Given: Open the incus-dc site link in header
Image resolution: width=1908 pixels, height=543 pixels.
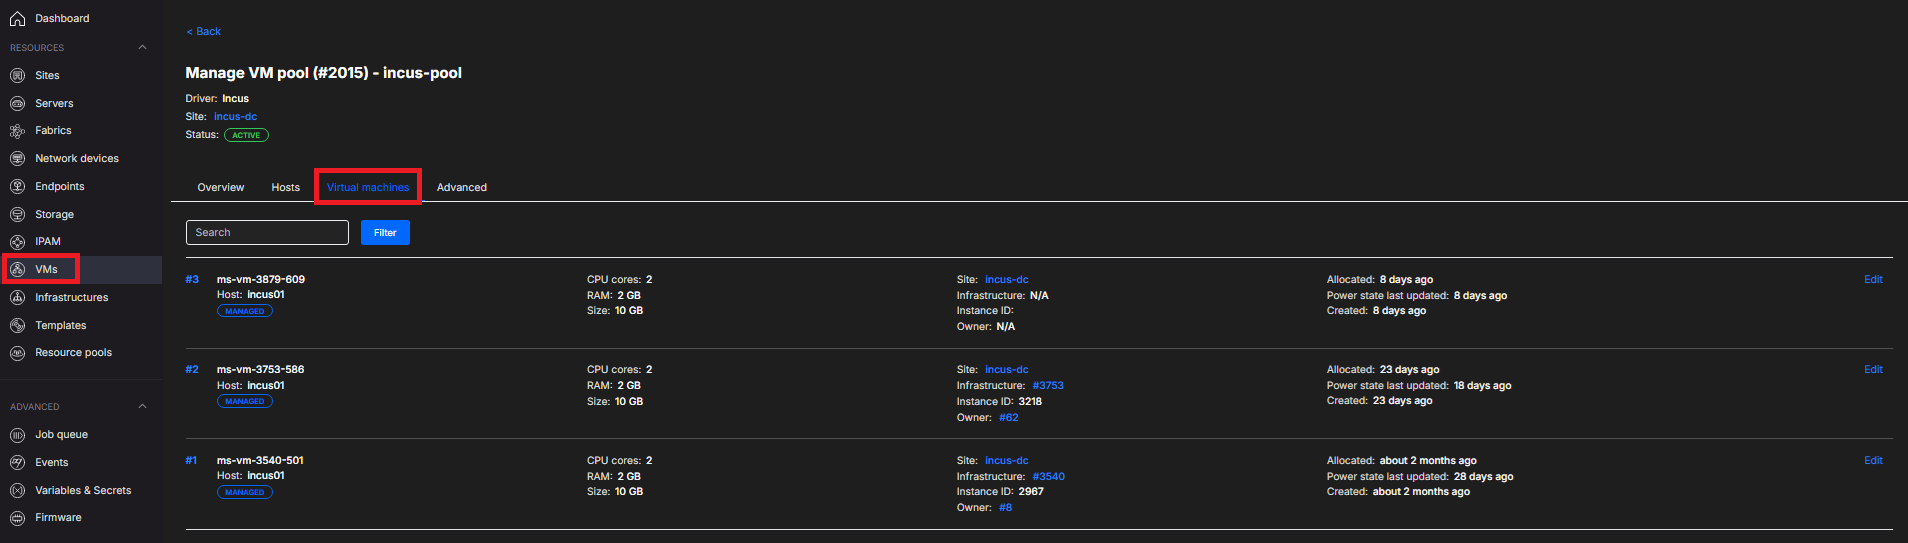Looking at the screenshot, I should (x=235, y=117).
